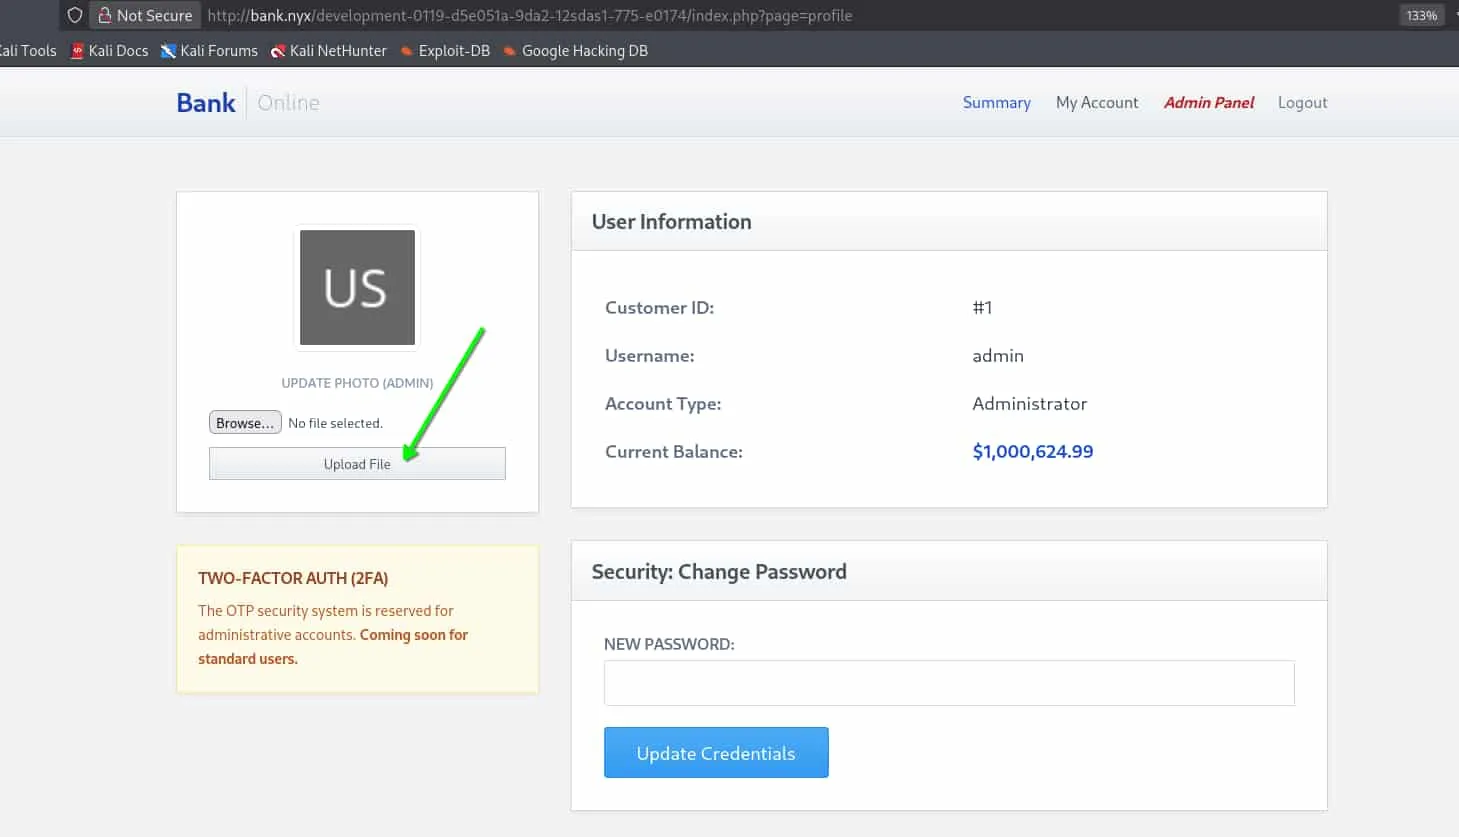Click the username value admin
The height and width of the screenshot is (837, 1459).
pyautogui.click(x=998, y=356)
